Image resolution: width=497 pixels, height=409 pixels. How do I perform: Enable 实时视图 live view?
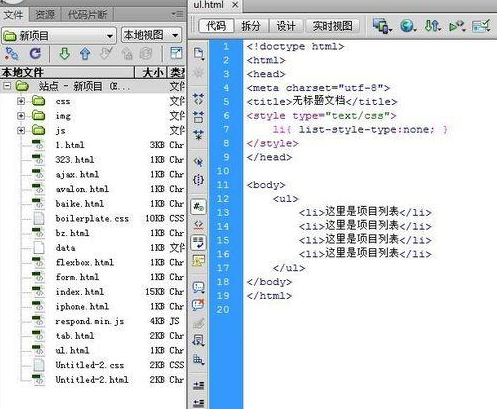click(332, 26)
